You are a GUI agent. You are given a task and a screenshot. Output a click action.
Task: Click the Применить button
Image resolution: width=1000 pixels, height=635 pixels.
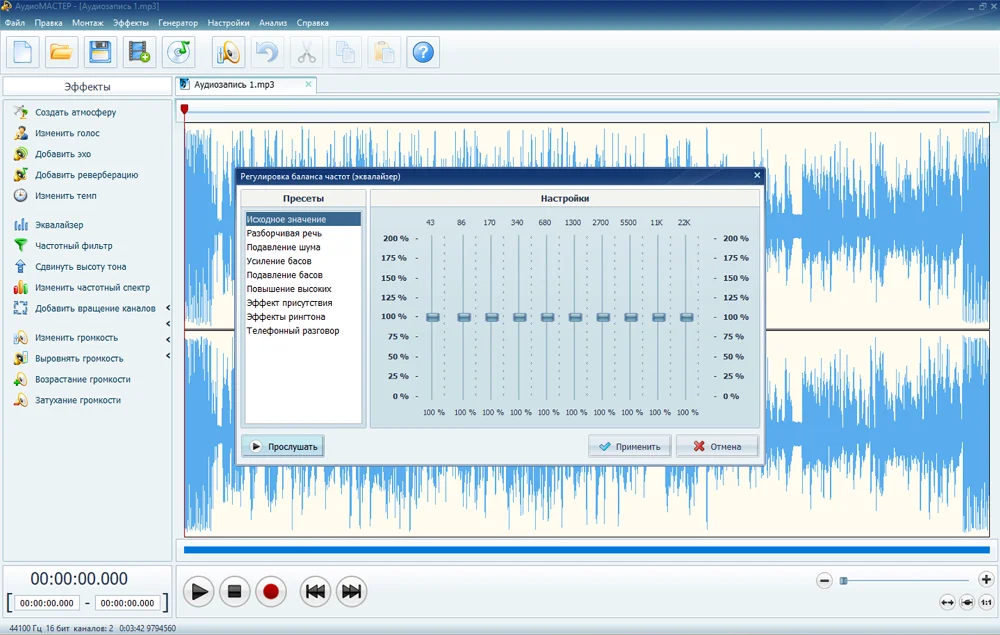click(629, 447)
